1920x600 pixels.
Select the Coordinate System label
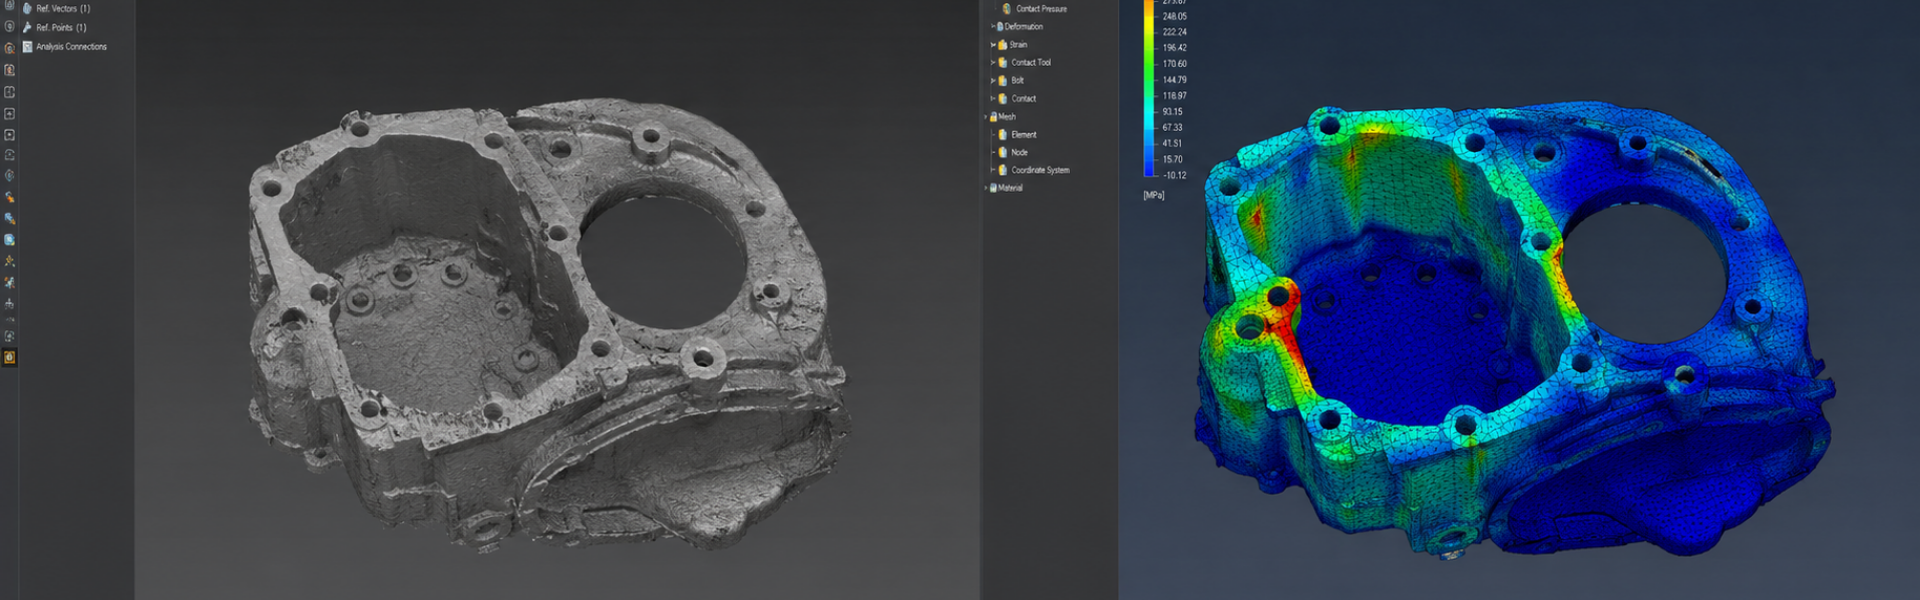pyautogui.click(x=1040, y=170)
